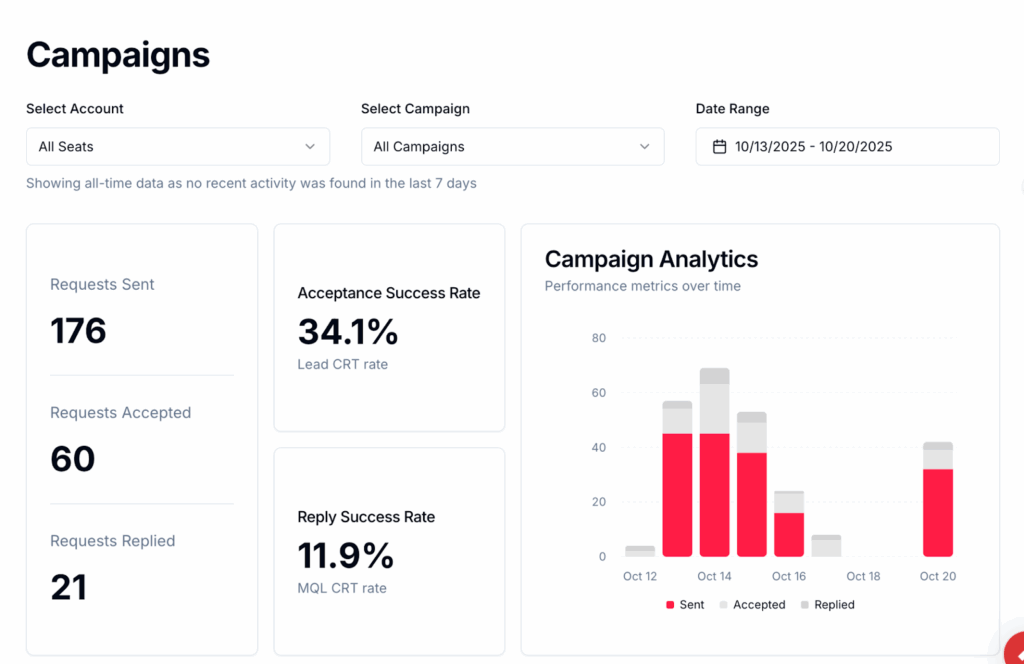
Task: Toggle the Accepted series in the legend
Action: coord(753,605)
